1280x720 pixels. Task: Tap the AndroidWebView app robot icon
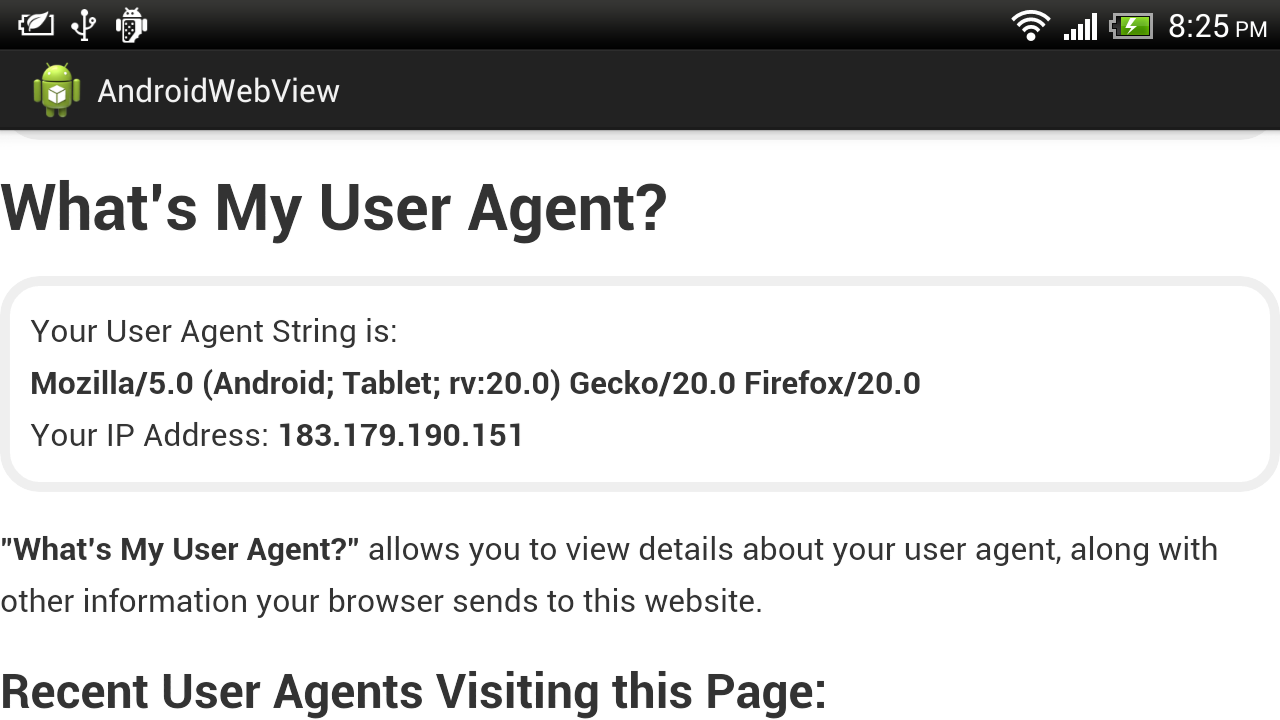(57, 90)
